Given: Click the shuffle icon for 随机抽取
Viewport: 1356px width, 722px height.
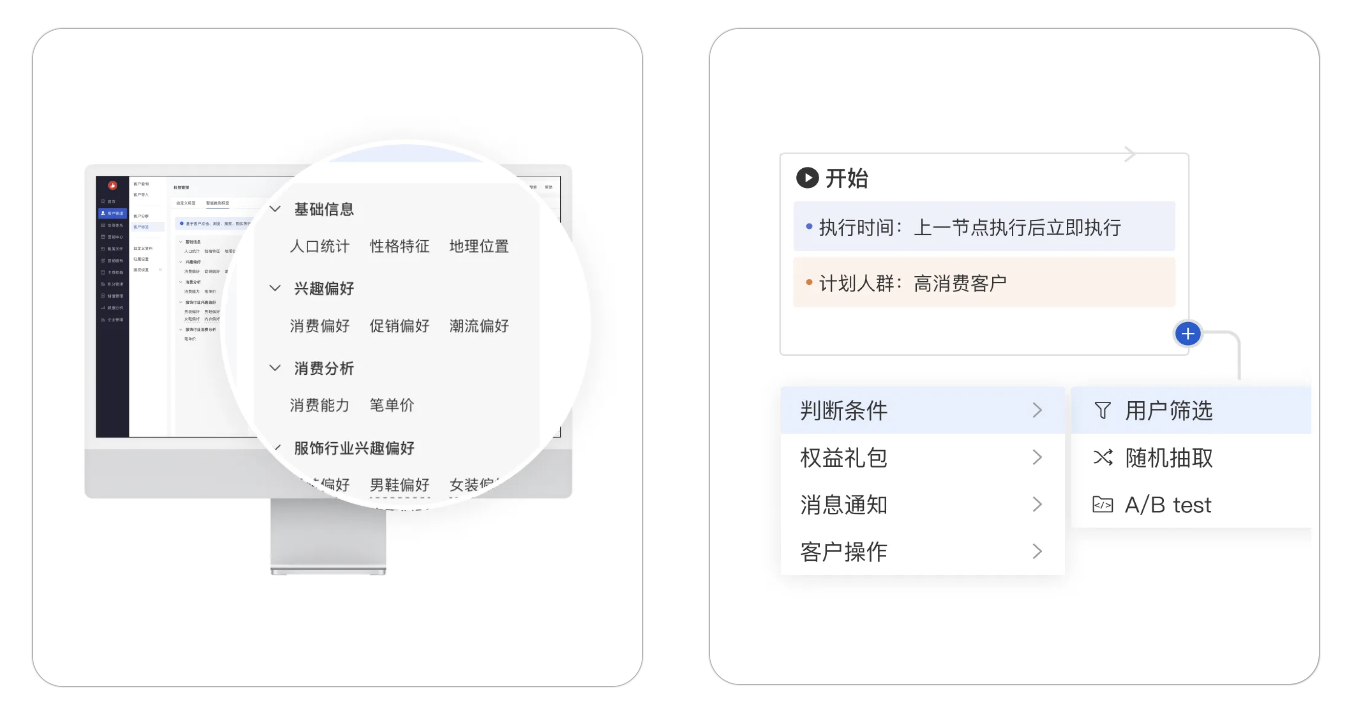Looking at the screenshot, I should (1102, 458).
